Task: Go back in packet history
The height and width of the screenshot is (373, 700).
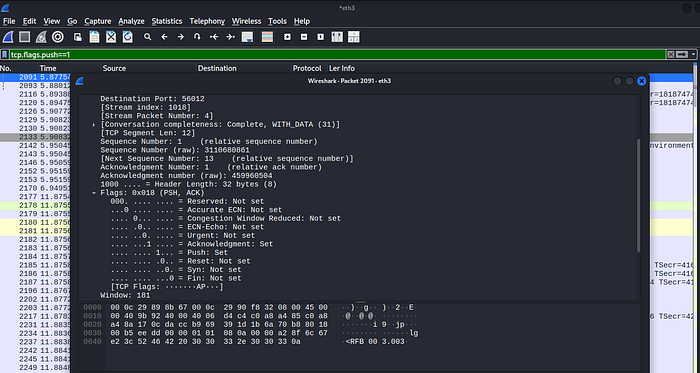Action: (x=164, y=37)
